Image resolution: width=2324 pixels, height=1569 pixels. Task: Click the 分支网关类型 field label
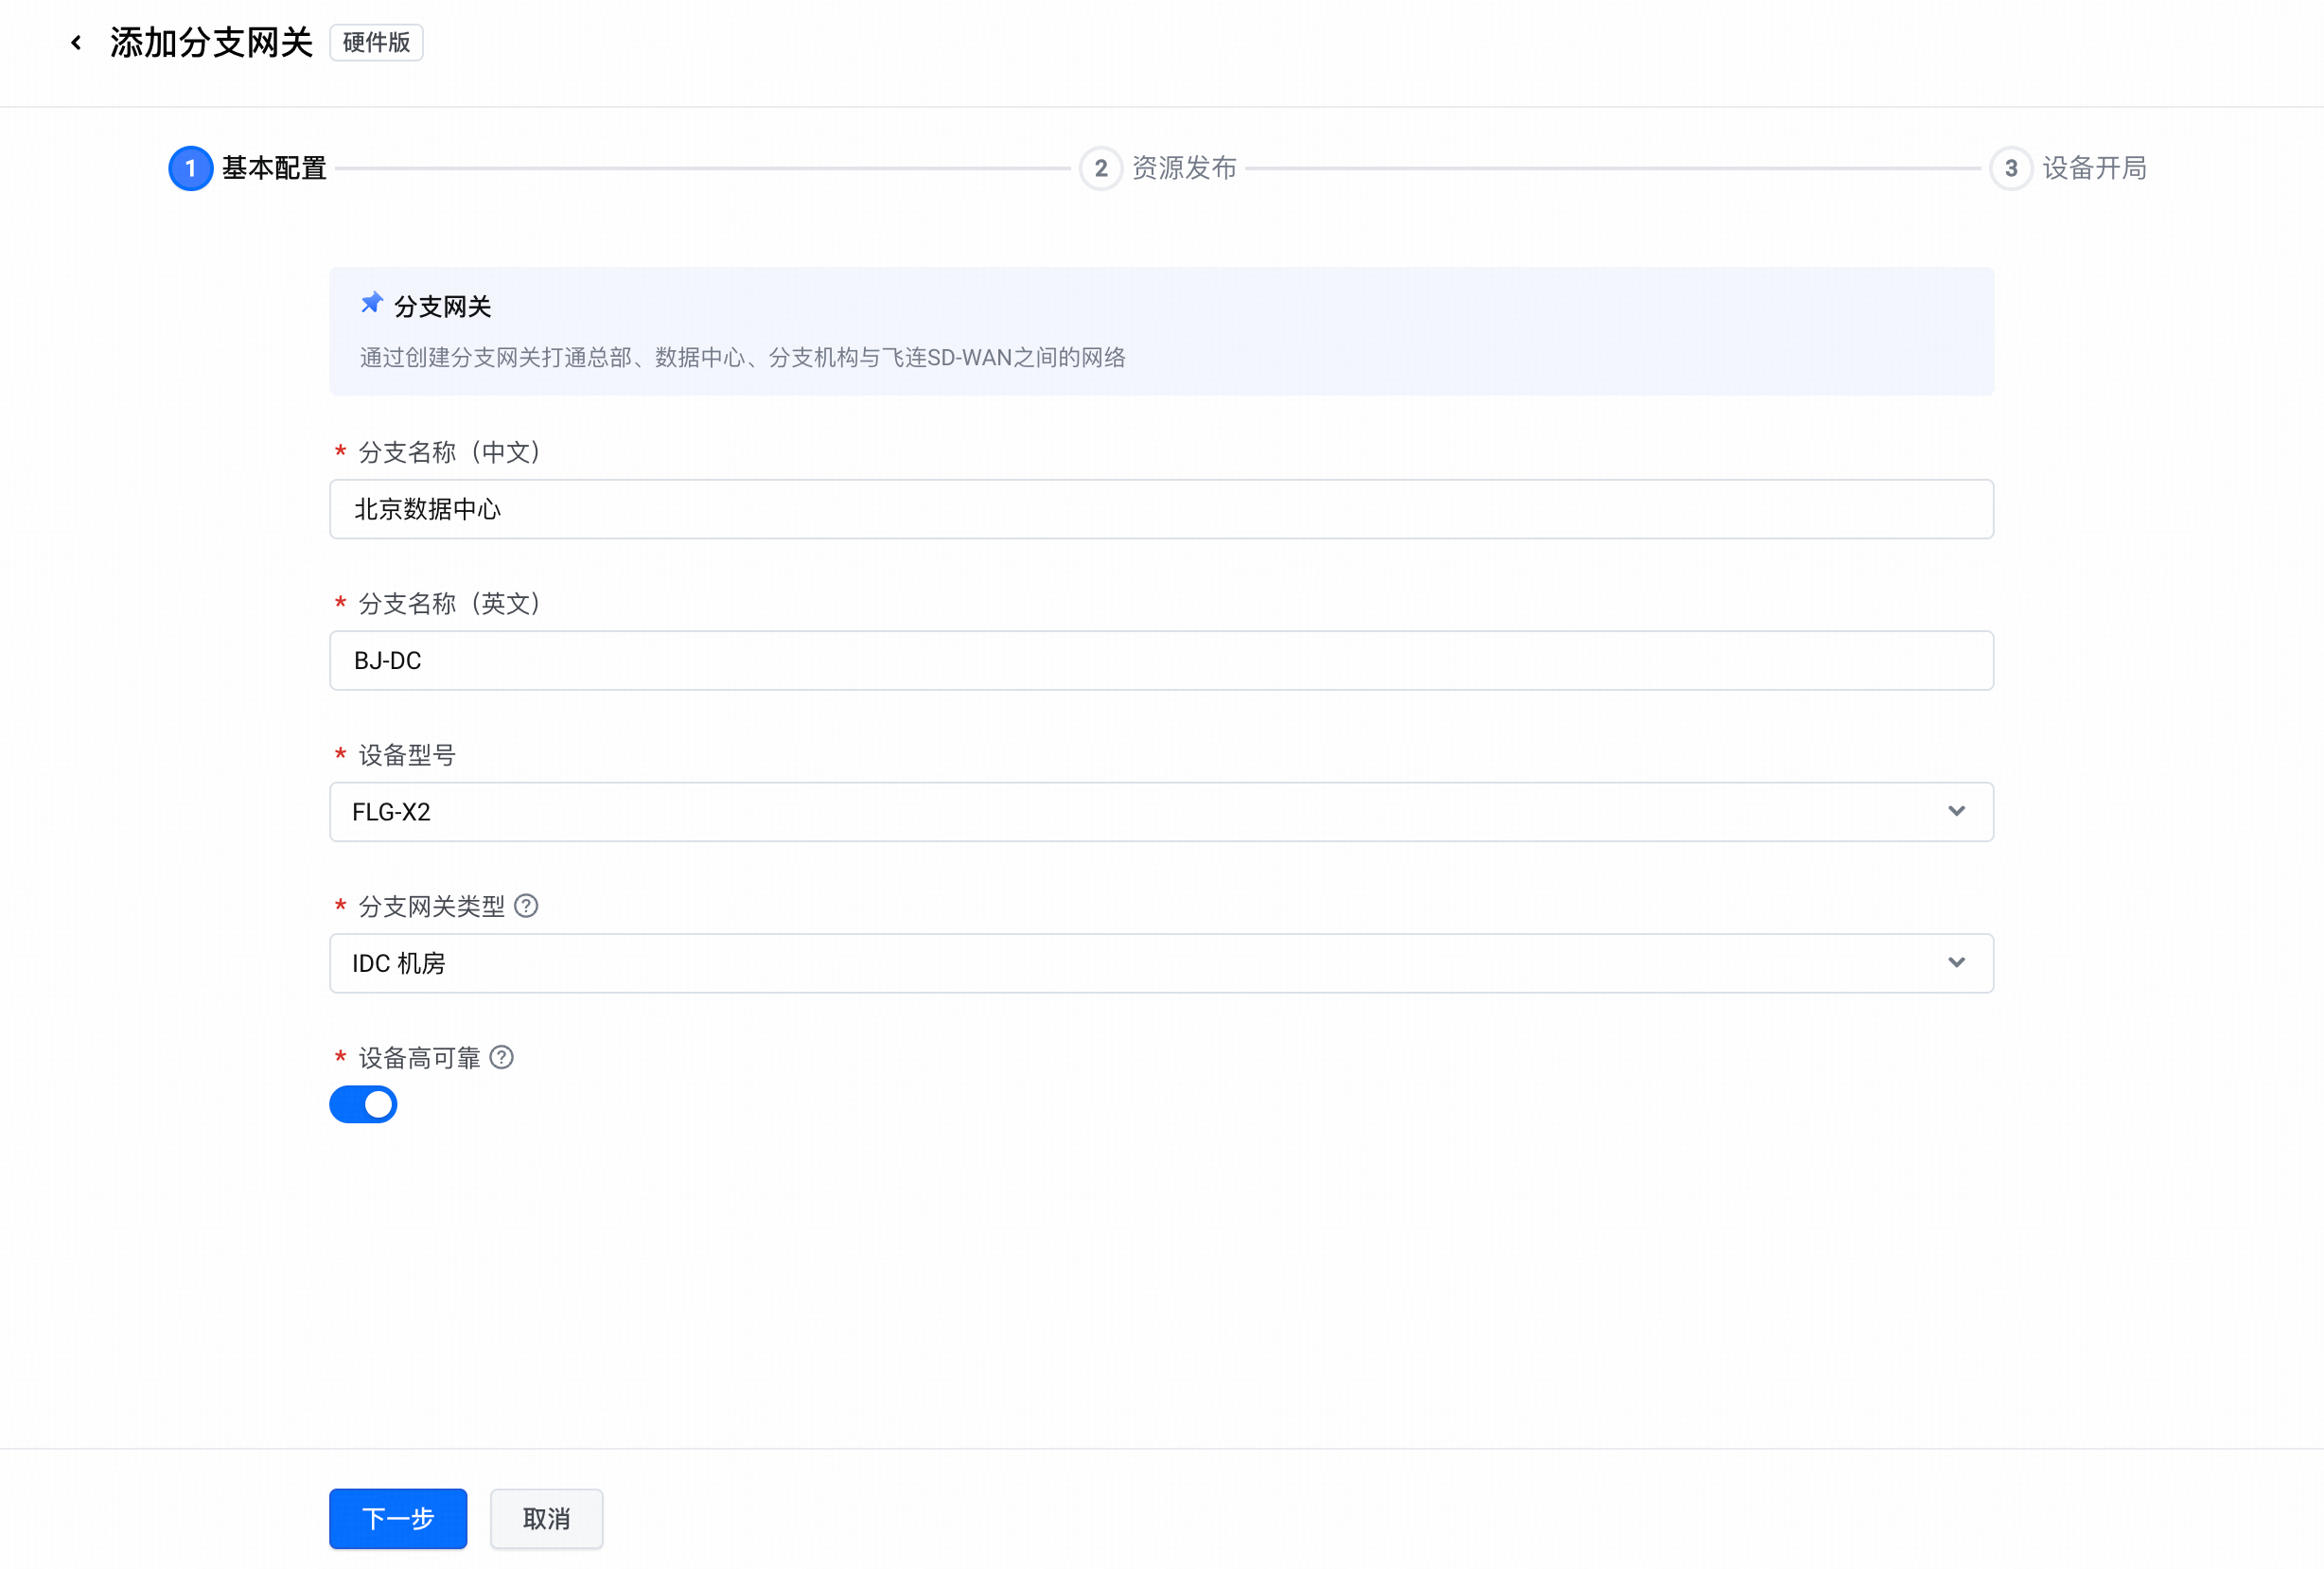432,906
